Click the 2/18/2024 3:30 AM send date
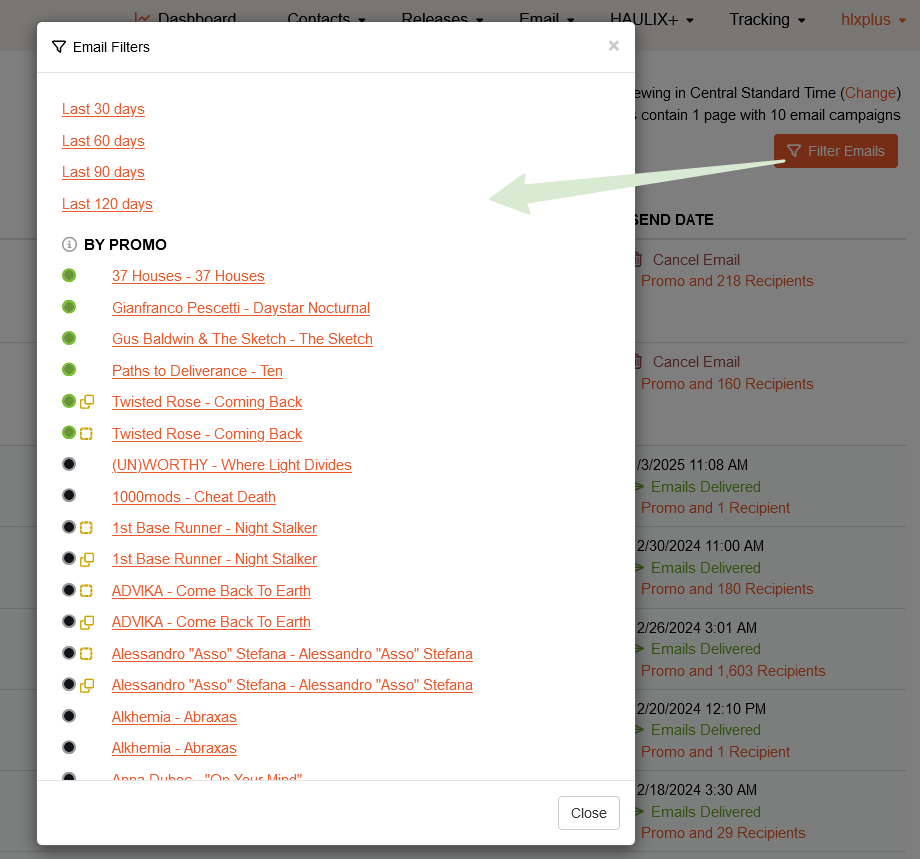Screen dimensions: 920x859 [x=696, y=790]
